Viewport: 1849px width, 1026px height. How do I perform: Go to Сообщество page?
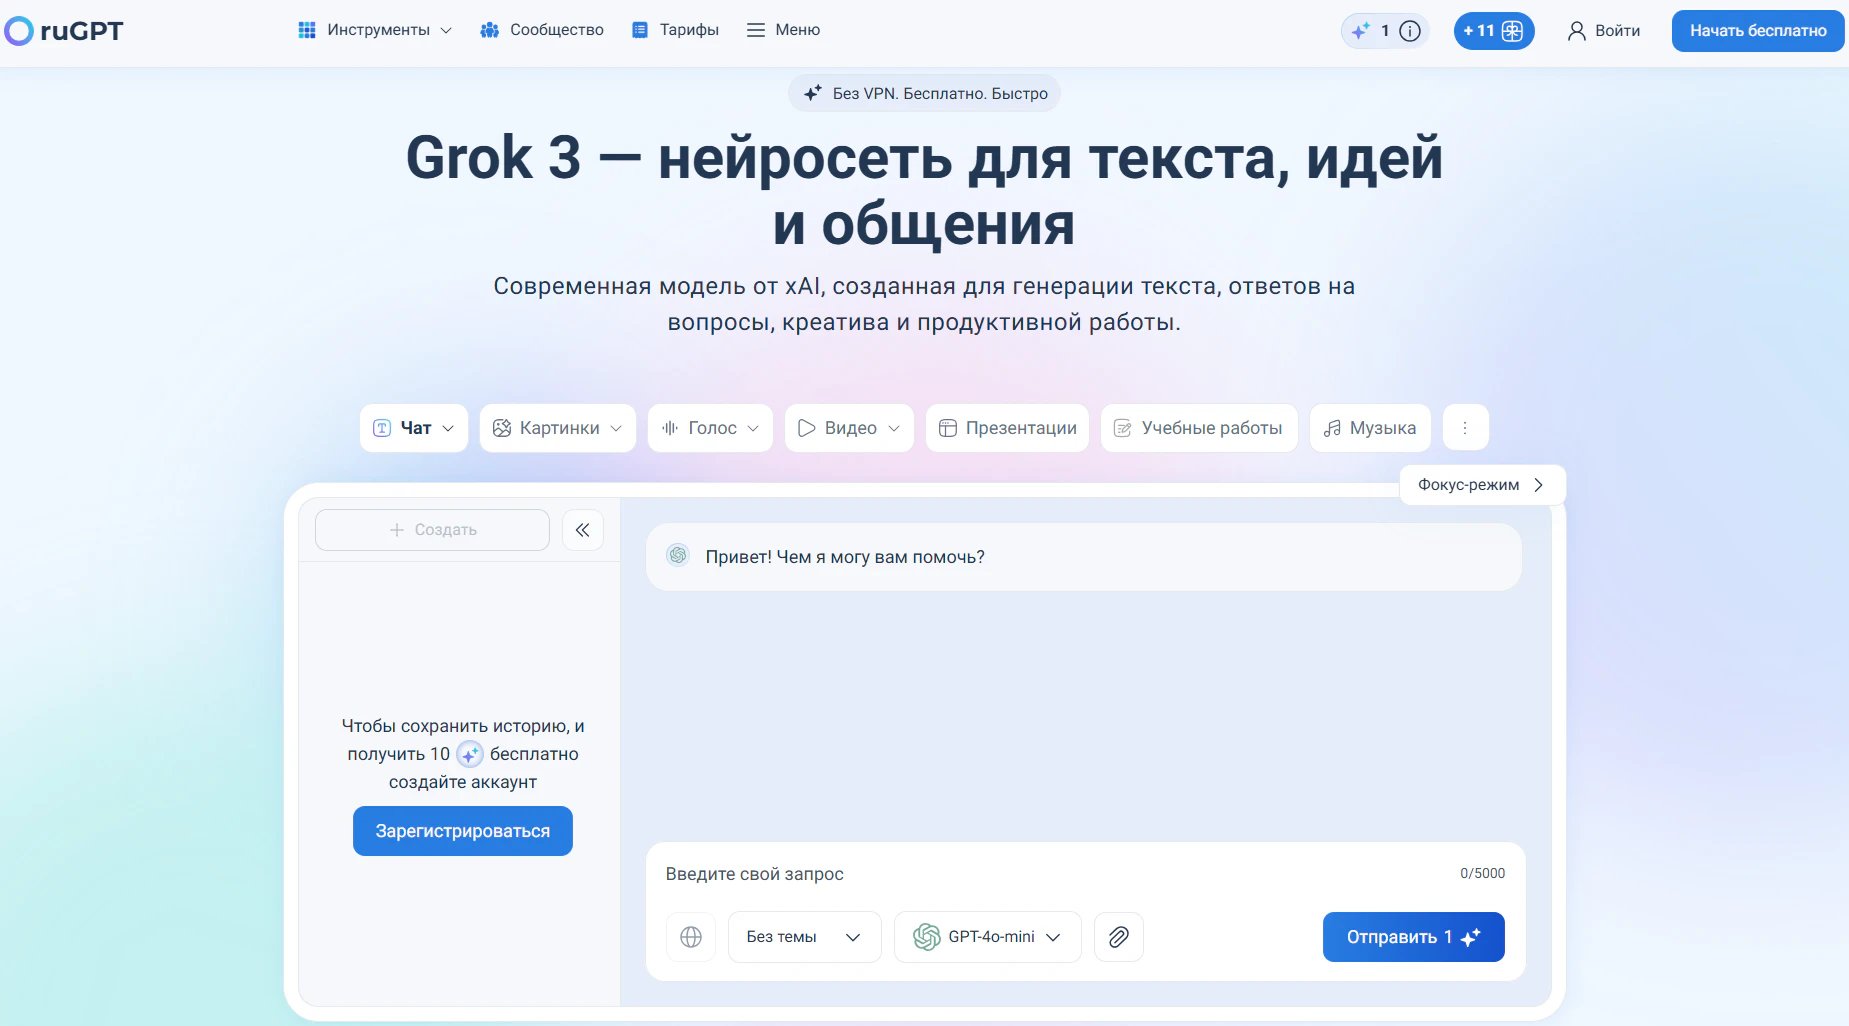tap(542, 30)
